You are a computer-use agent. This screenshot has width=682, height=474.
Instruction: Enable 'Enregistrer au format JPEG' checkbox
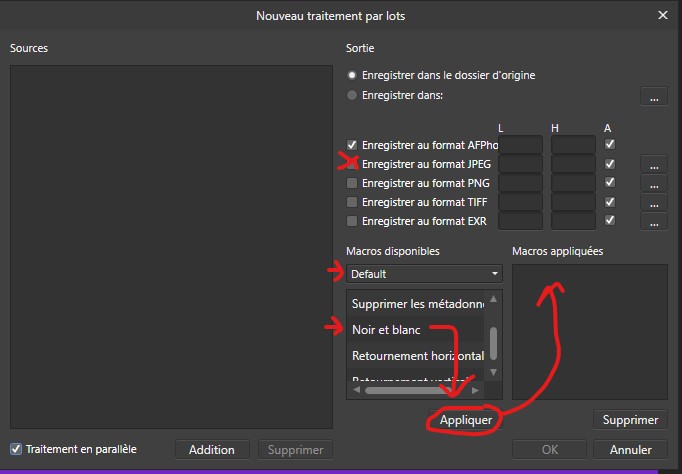click(x=352, y=164)
